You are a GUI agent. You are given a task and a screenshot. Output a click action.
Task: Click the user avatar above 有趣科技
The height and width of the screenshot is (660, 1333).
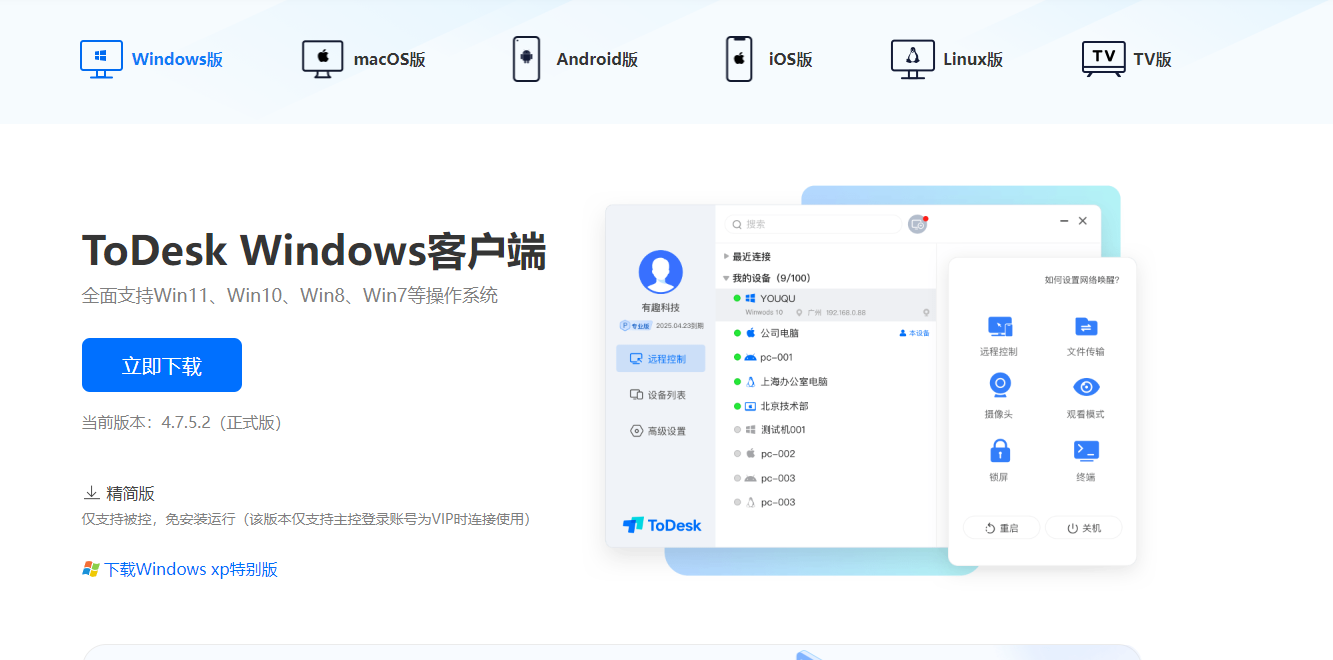pos(660,271)
